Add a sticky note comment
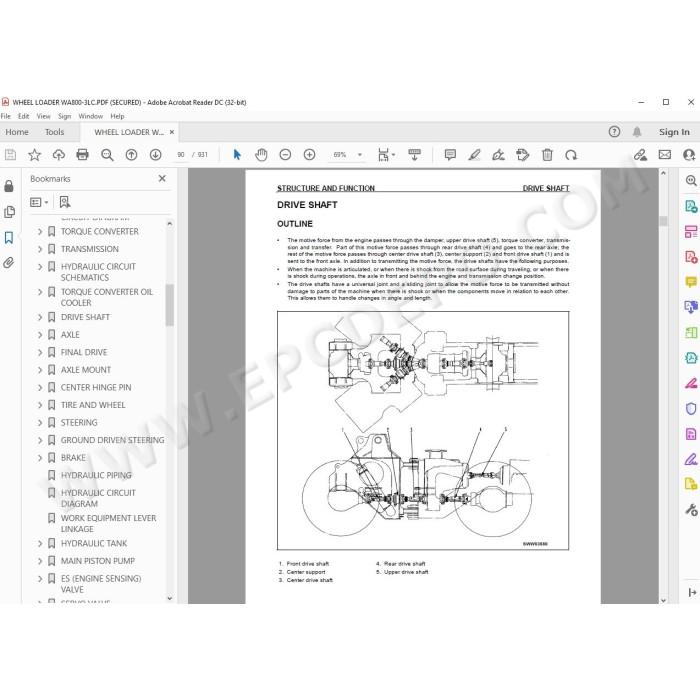Image resolution: width=700 pixels, height=700 pixels. click(450, 155)
